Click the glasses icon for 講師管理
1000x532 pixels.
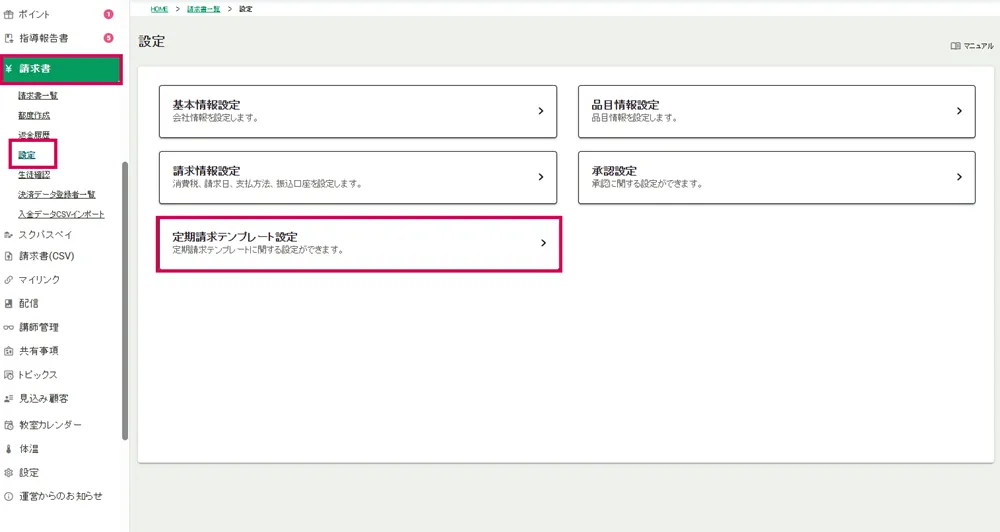point(9,327)
